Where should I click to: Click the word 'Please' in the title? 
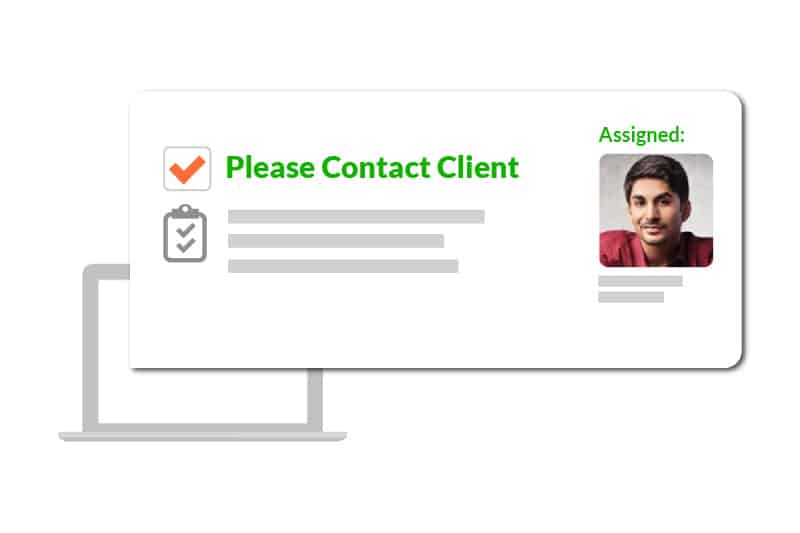pyautogui.click(x=270, y=168)
